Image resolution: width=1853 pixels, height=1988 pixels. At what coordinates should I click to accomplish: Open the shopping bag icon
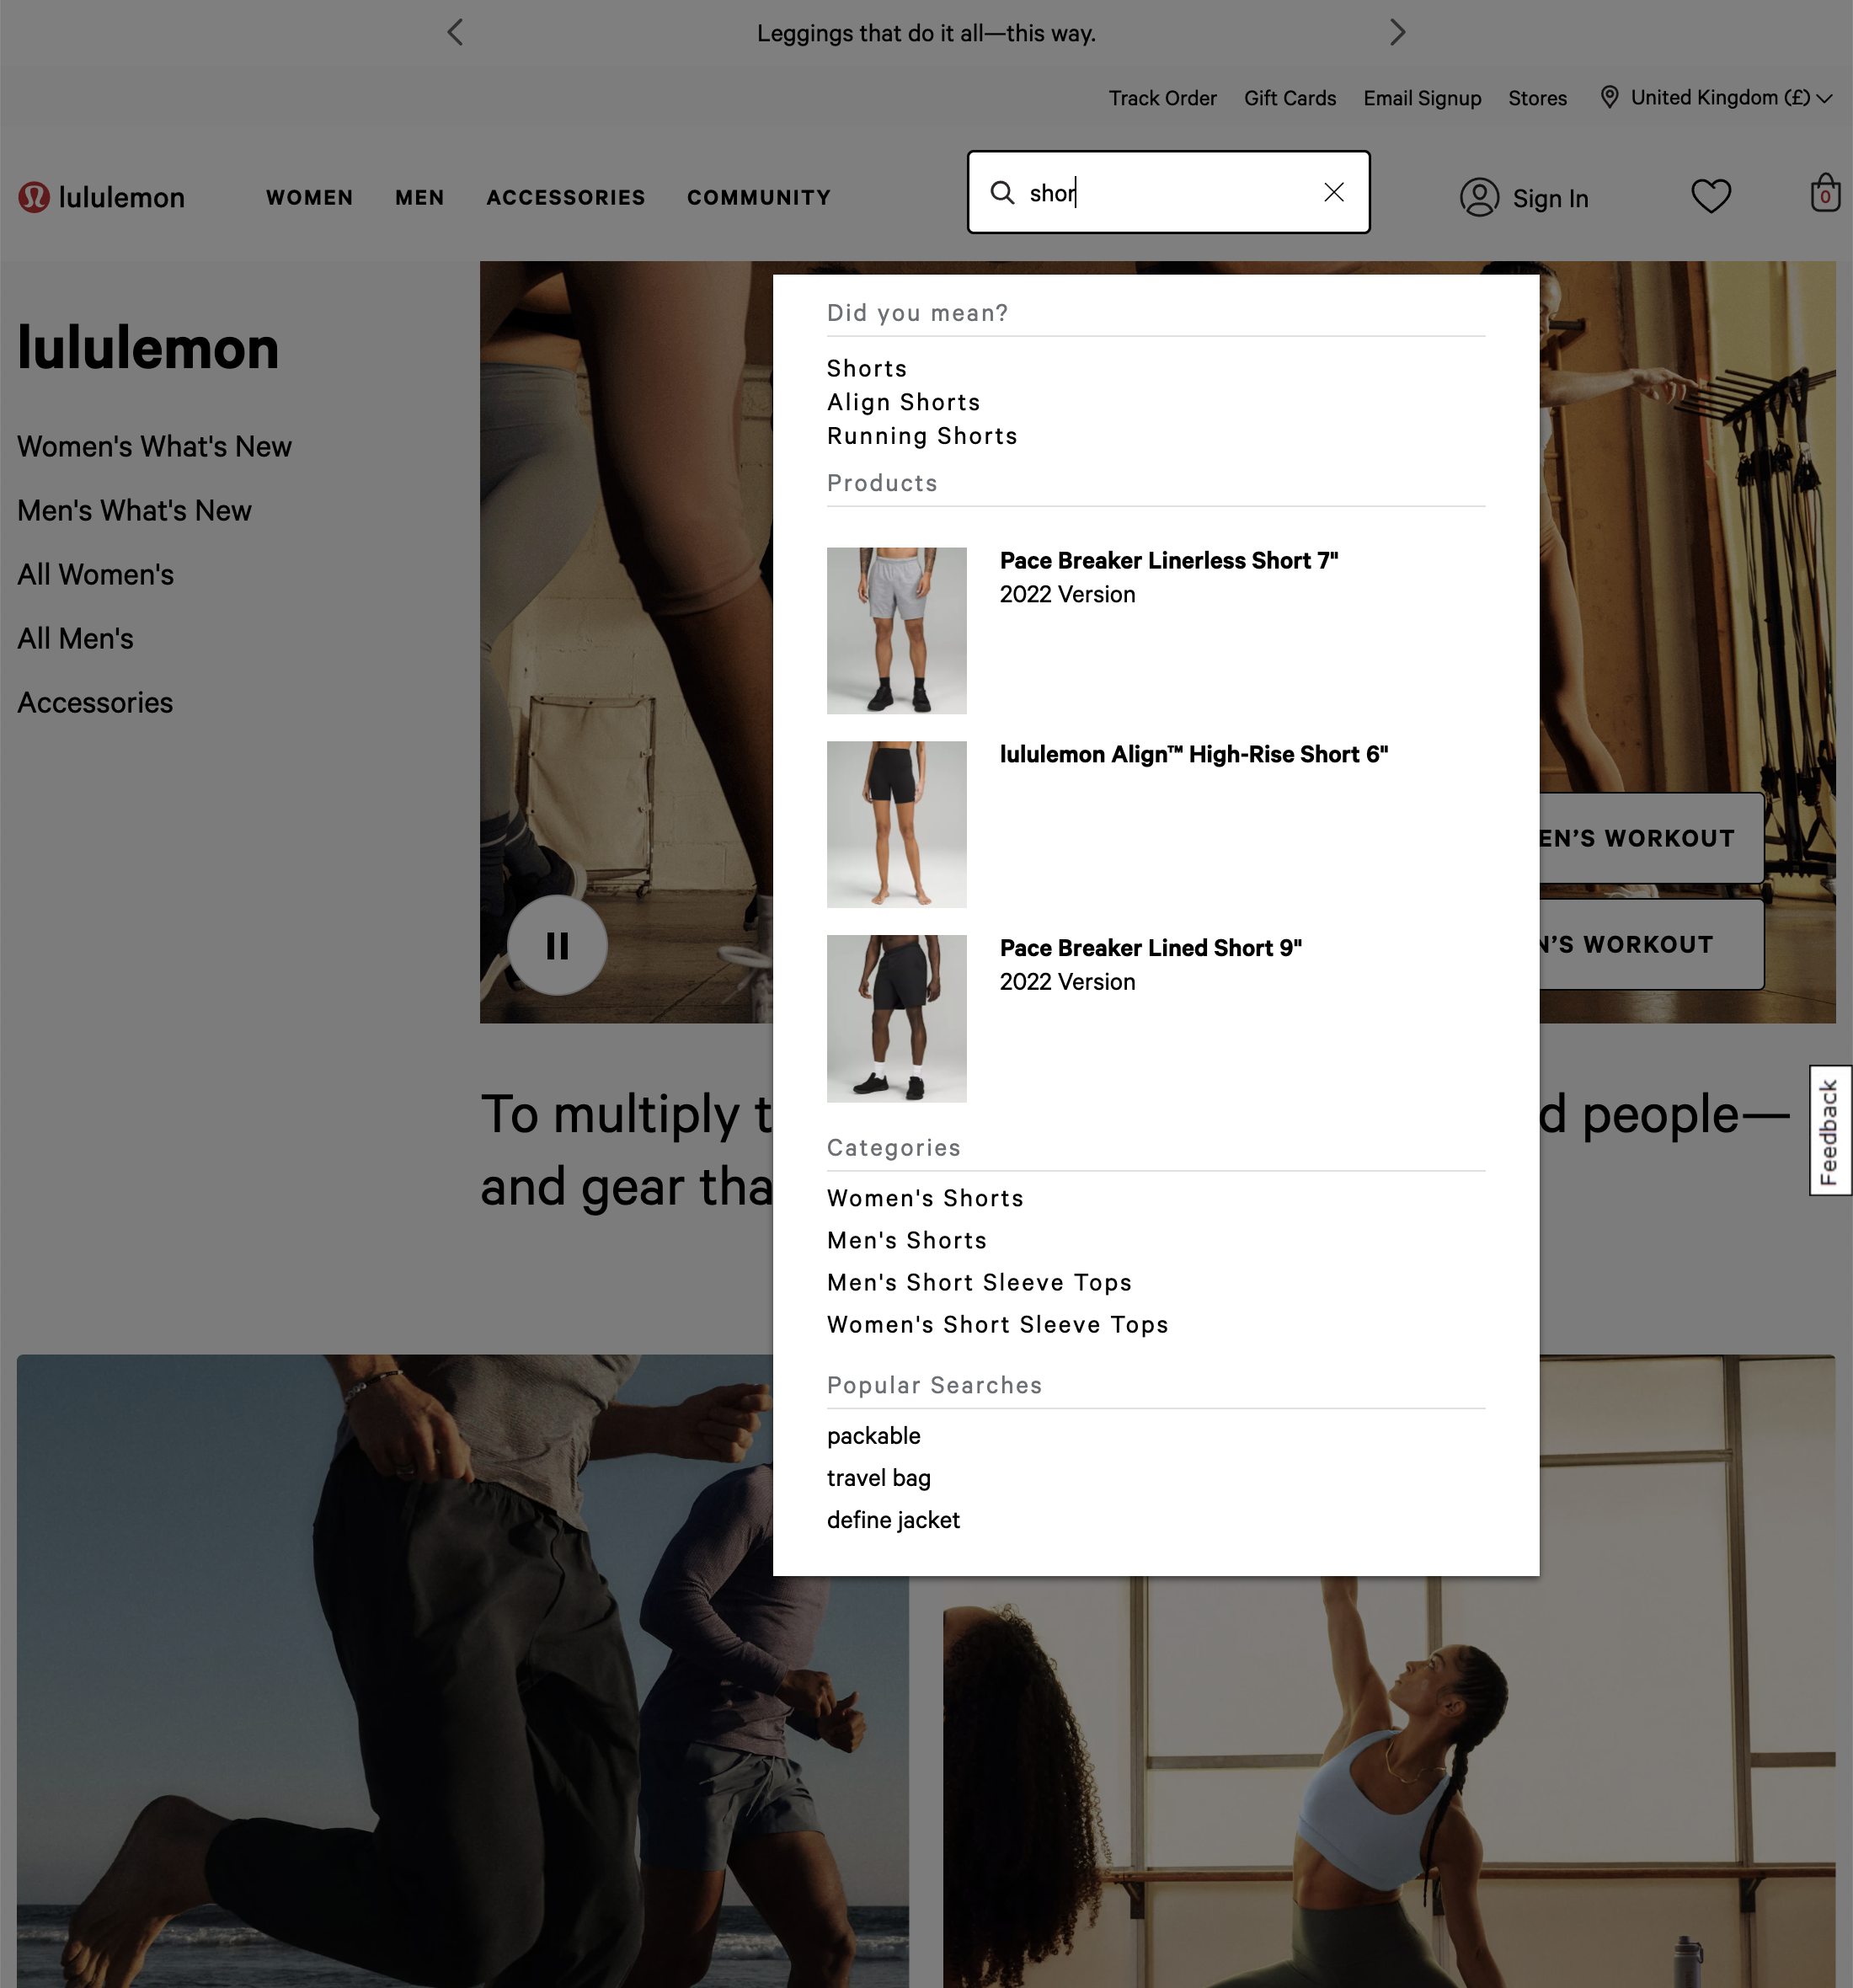point(1824,194)
